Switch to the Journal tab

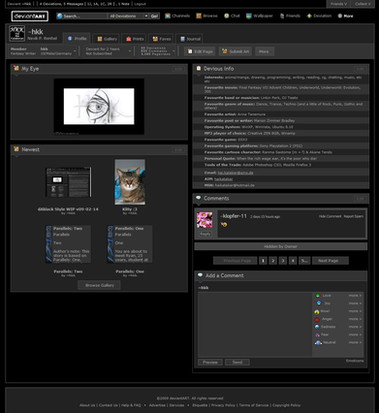pyautogui.click(x=190, y=39)
